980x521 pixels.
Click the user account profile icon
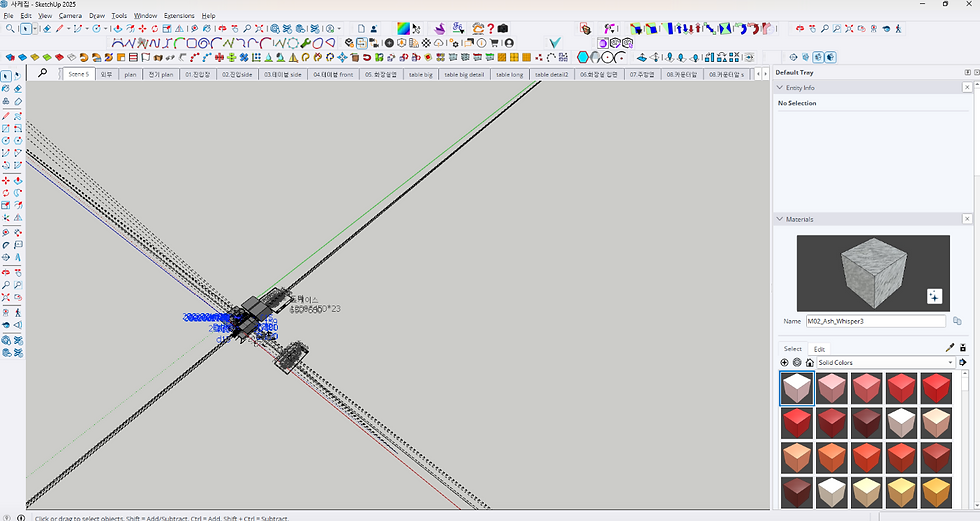point(509,43)
